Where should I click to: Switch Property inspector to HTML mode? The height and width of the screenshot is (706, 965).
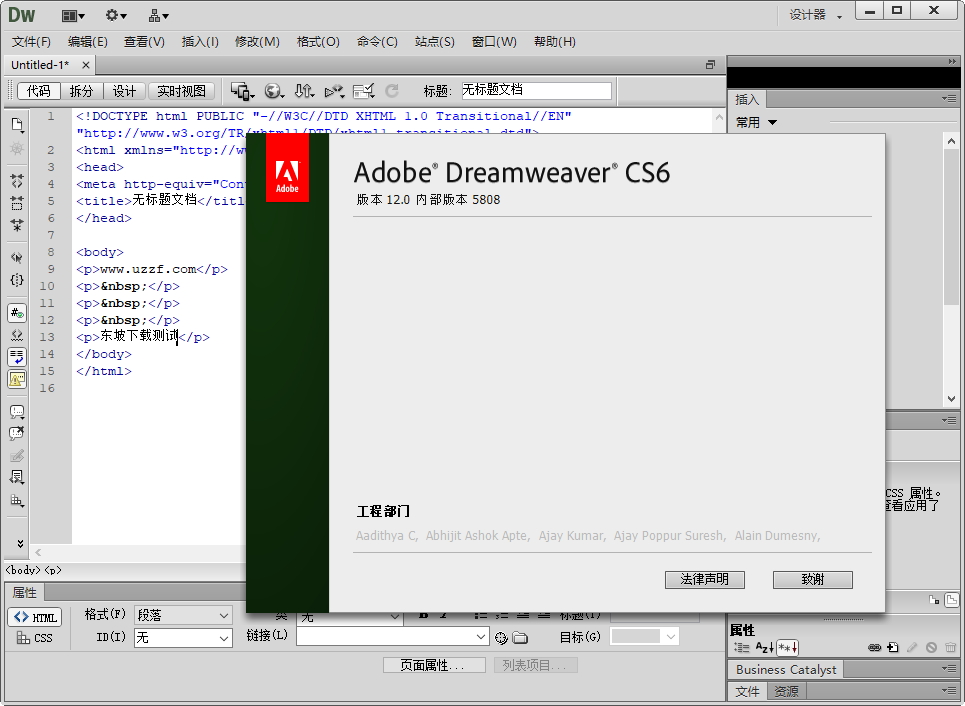point(35,617)
